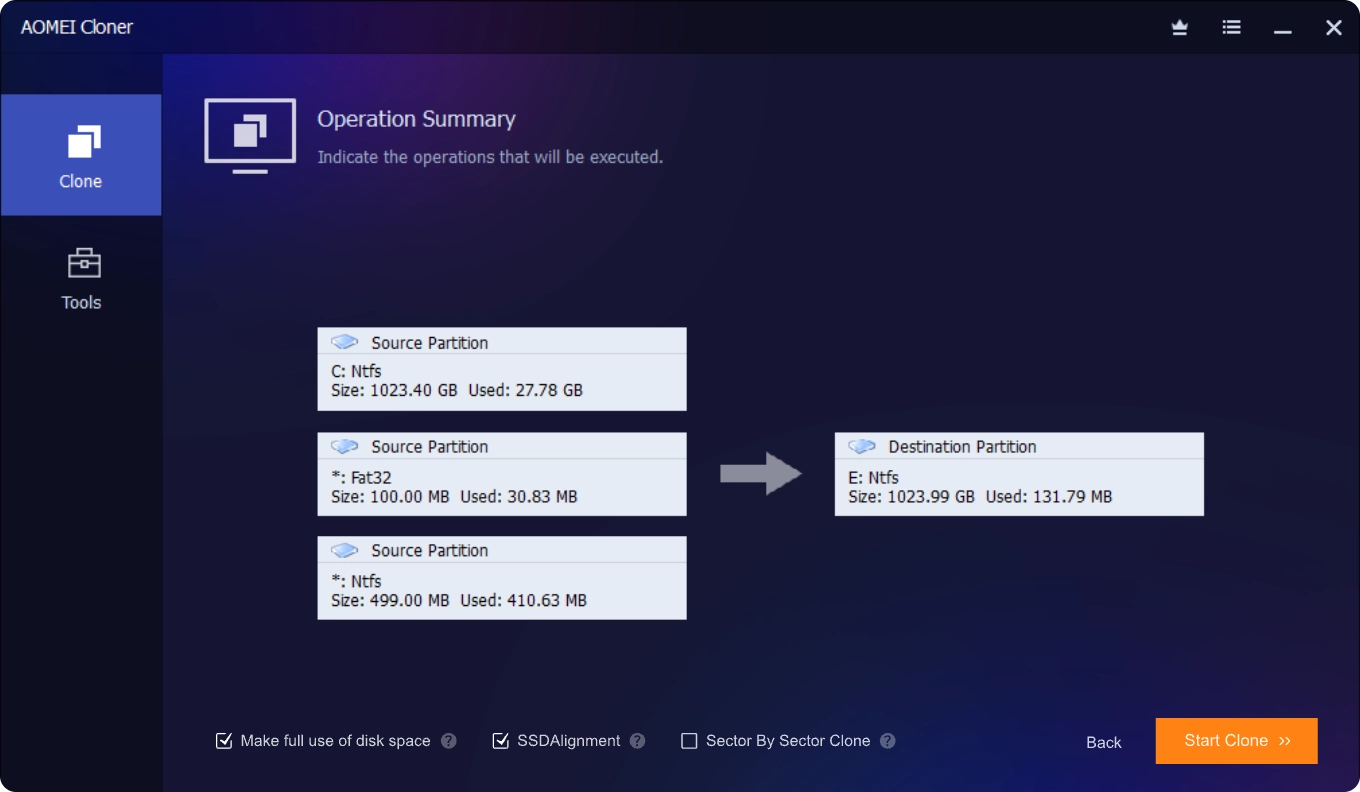Switch to the Clone sidebar tab
Viewport: 1360px width, 792px height.
pyautogui.click(x=81, y=155)
